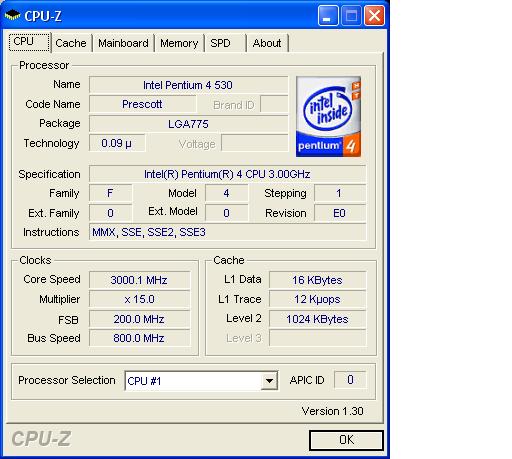Select the CPU #1 combo box
Screen dimensions: 512x459
[x=201, y=380]
